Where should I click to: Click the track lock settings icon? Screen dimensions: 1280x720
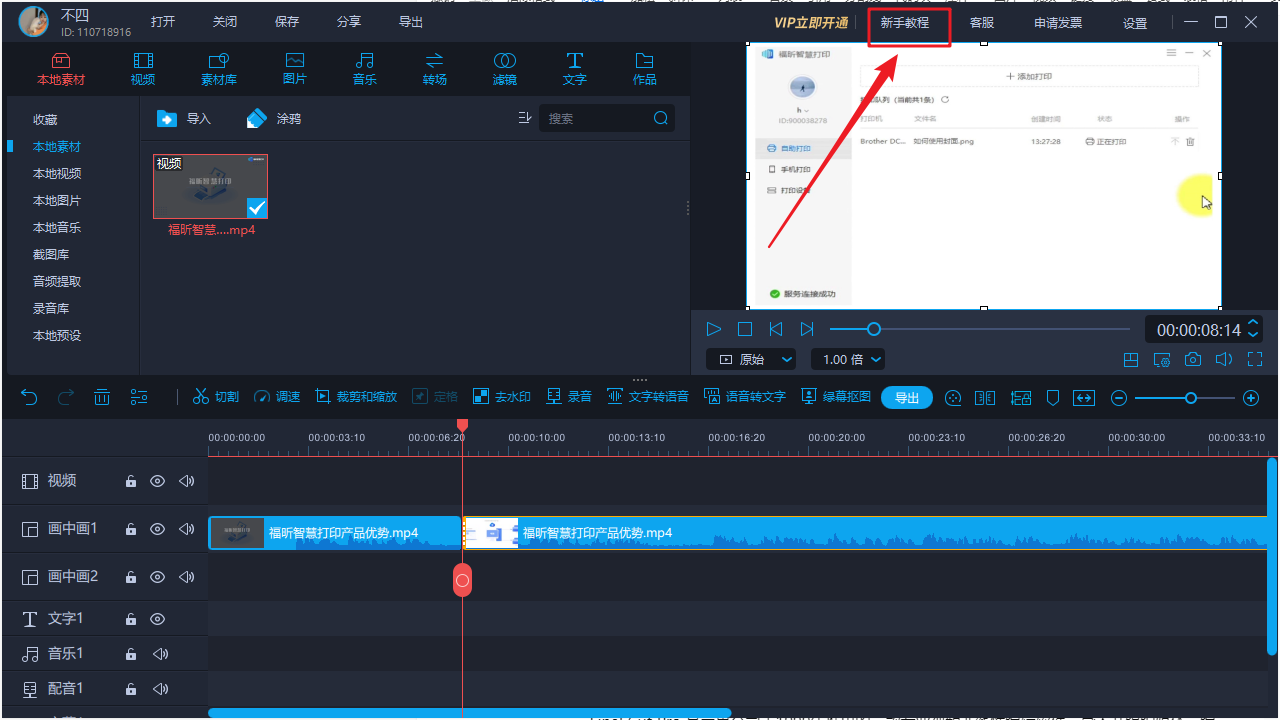point(1020,398)
